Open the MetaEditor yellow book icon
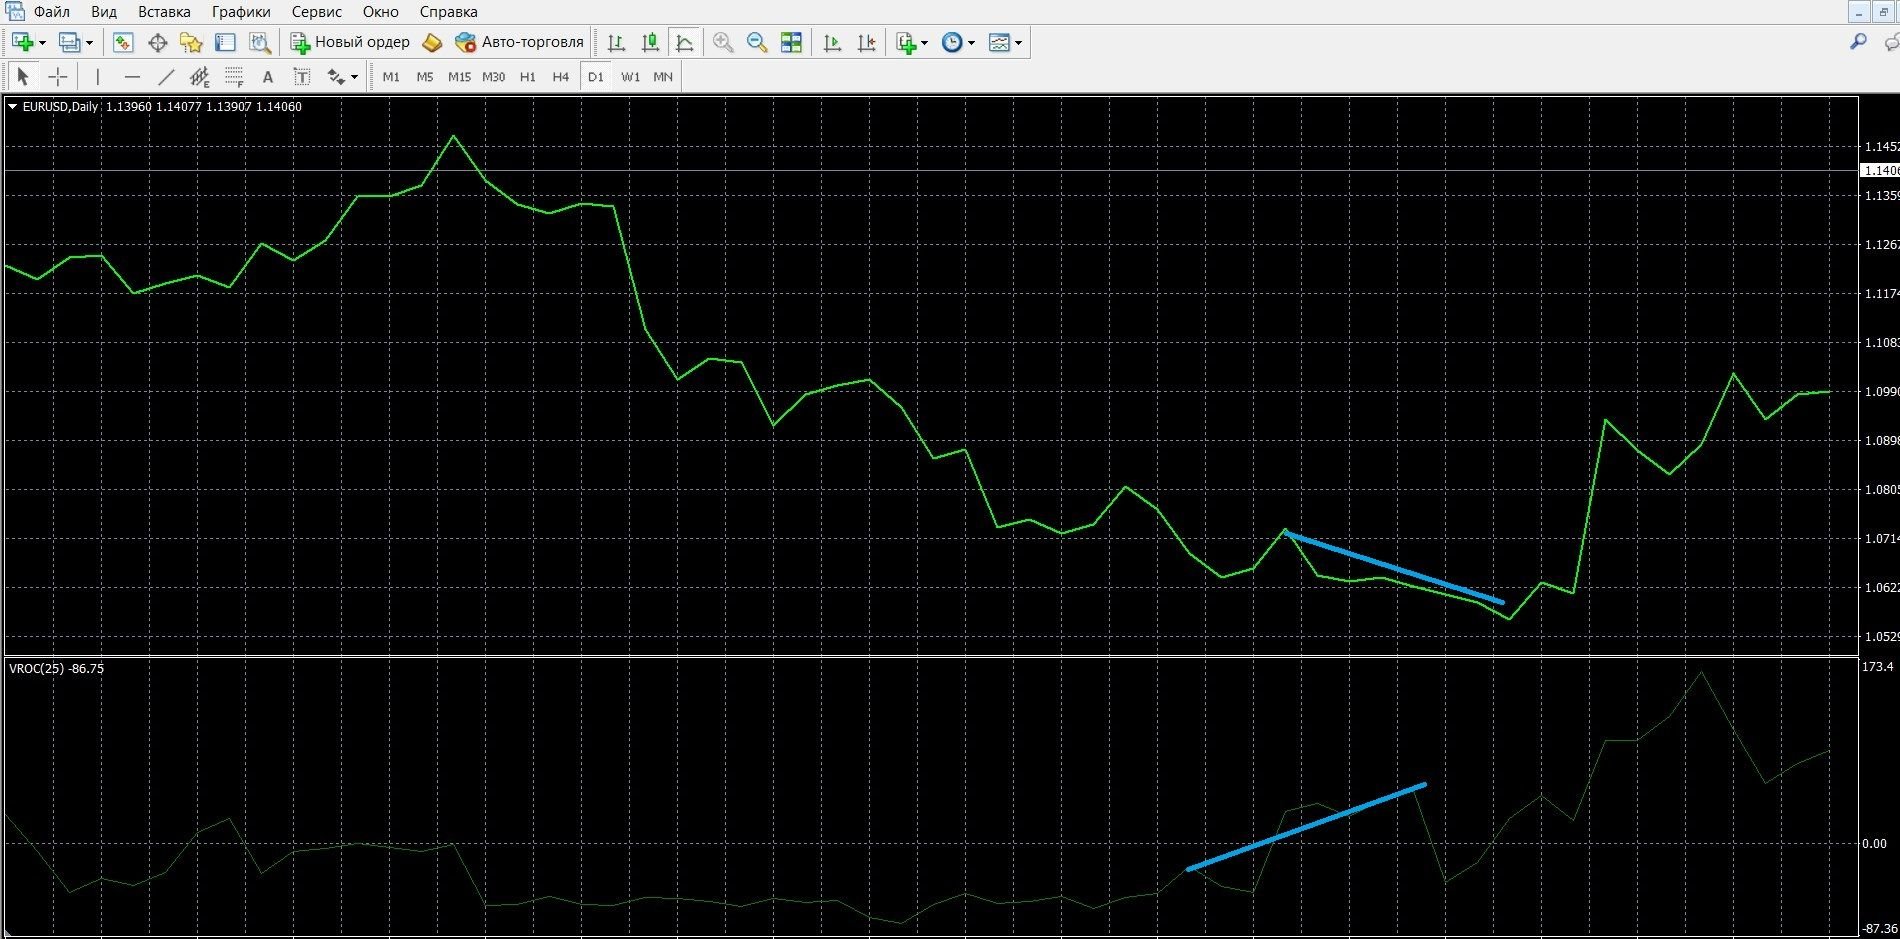 pos(432,42)
